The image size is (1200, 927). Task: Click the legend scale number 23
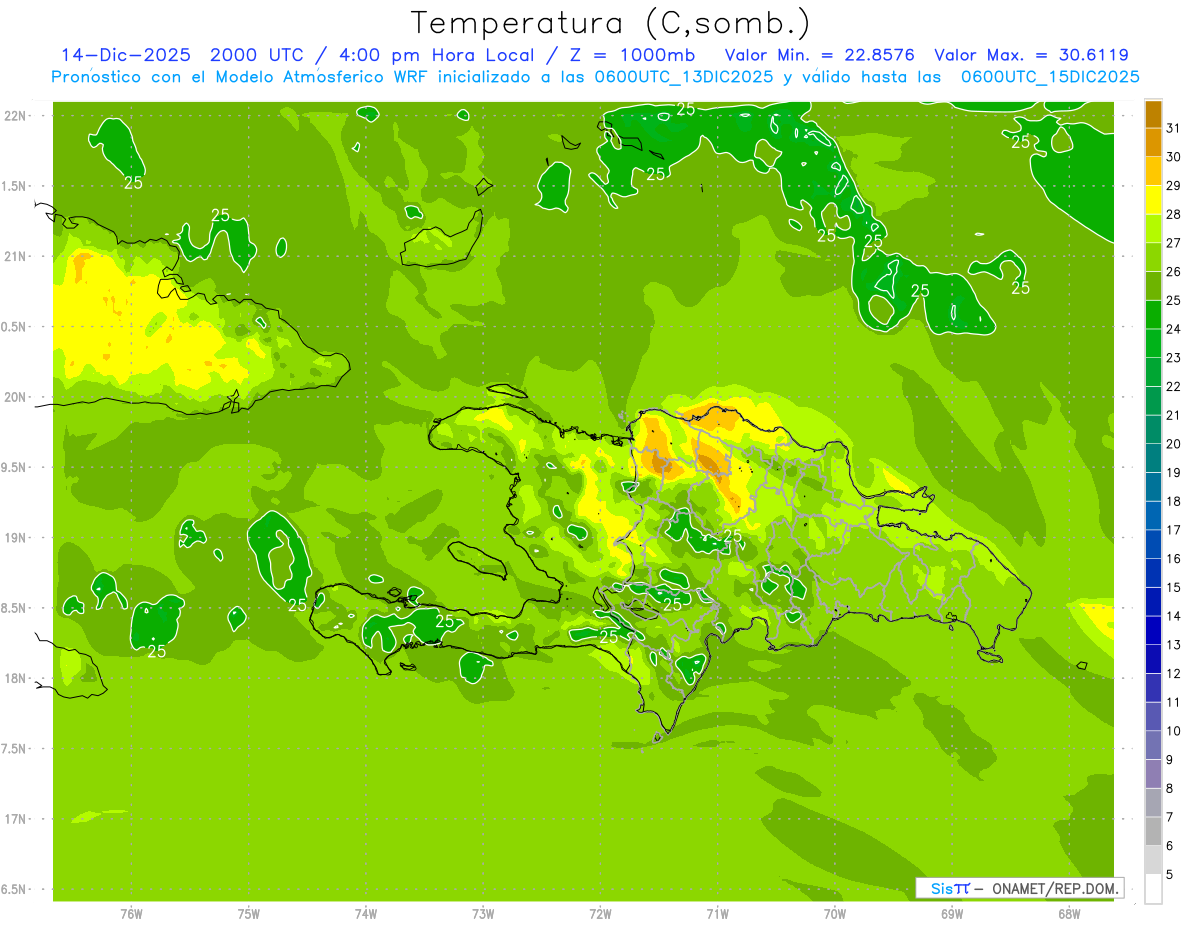click(x=1174, y=358)
